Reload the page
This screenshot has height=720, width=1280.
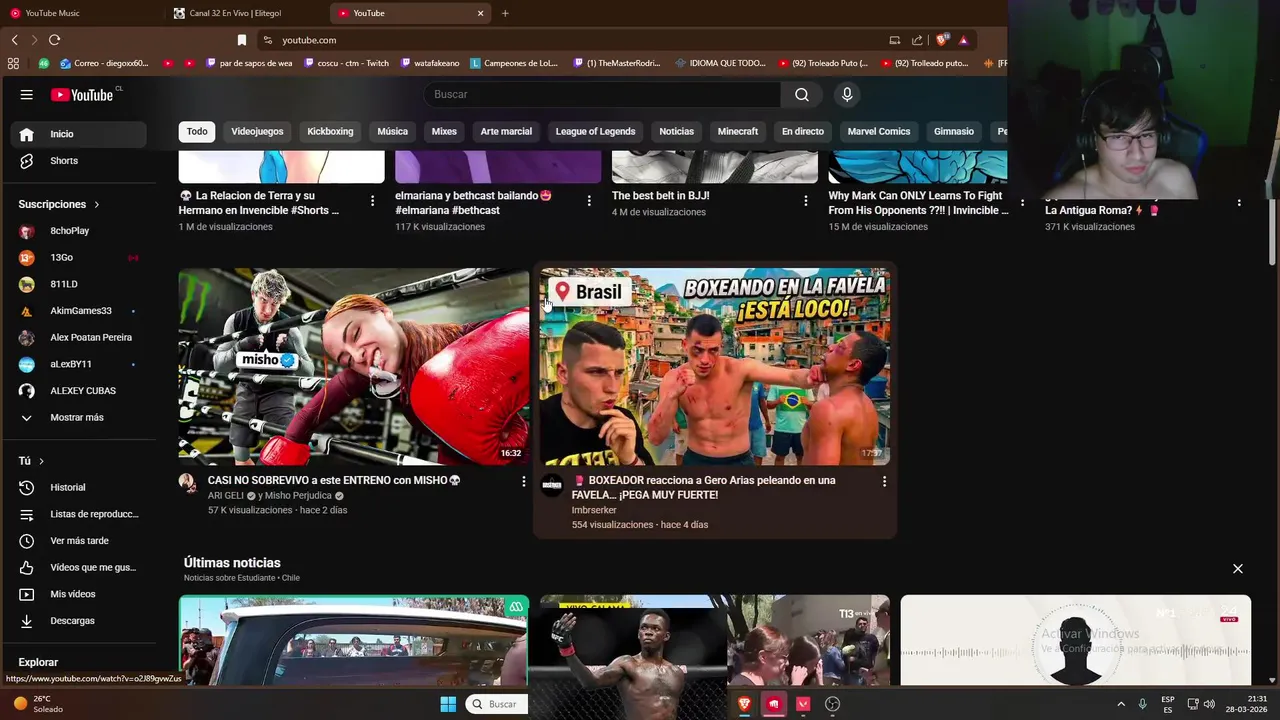click(x=54, y=40)
